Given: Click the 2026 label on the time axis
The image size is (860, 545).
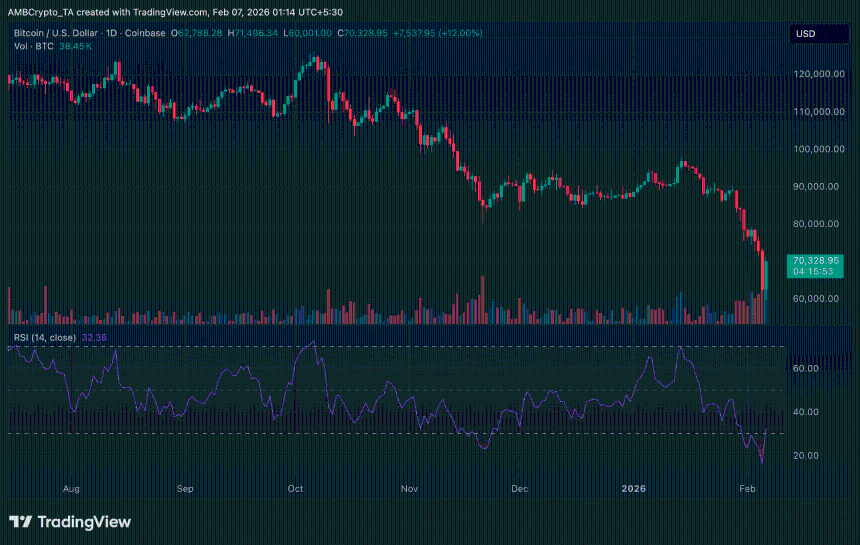Looking at the screenshot, I should click(634, 489).
